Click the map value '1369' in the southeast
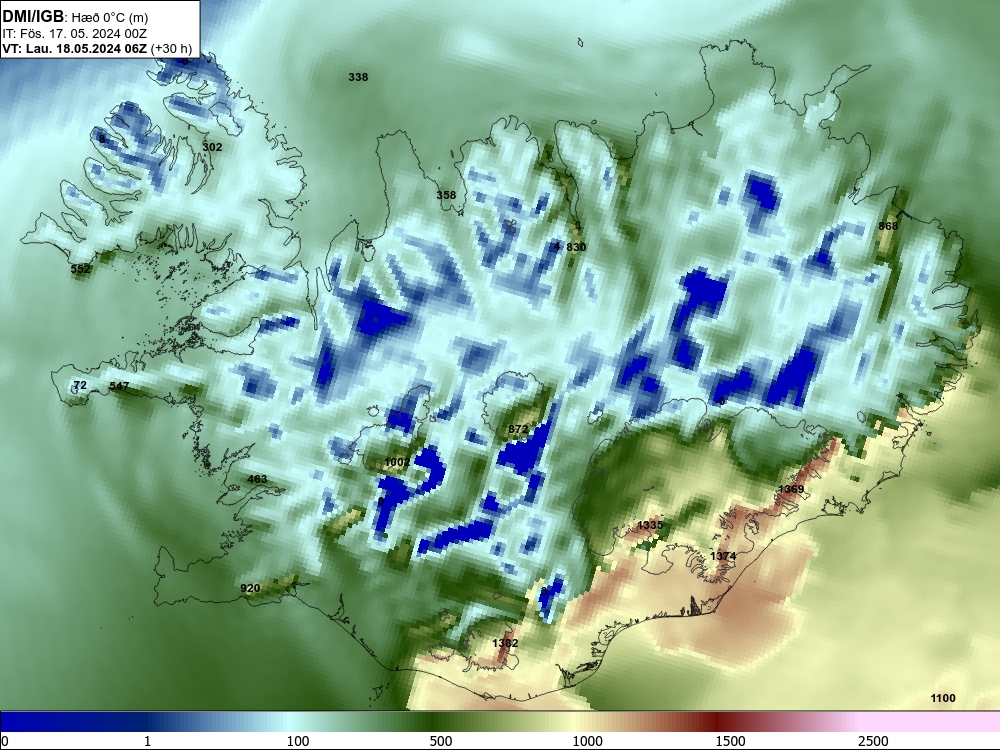Screen dimensions: 1000x750 [791, 489]
